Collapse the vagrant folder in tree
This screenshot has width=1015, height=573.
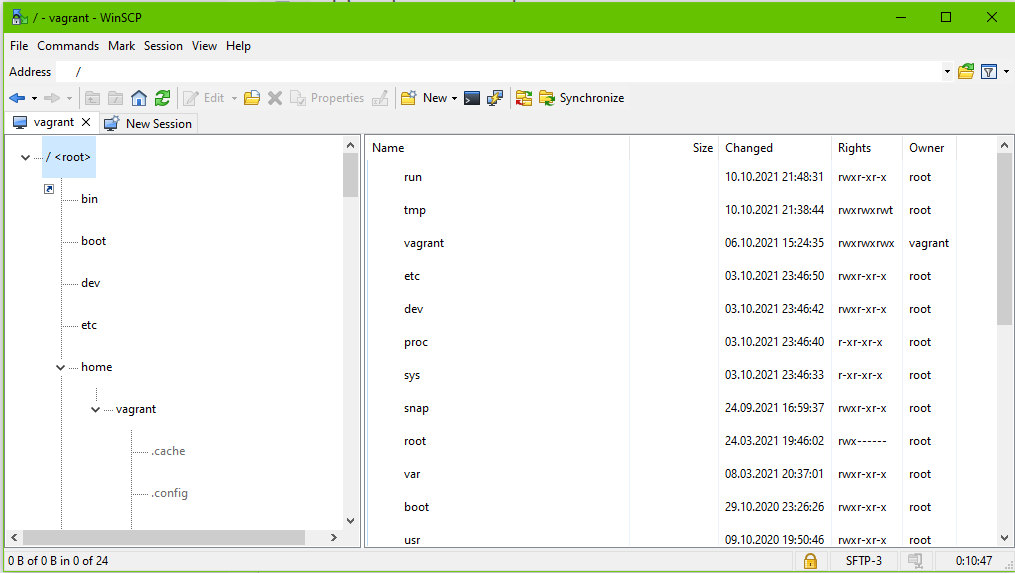point(95,410)
